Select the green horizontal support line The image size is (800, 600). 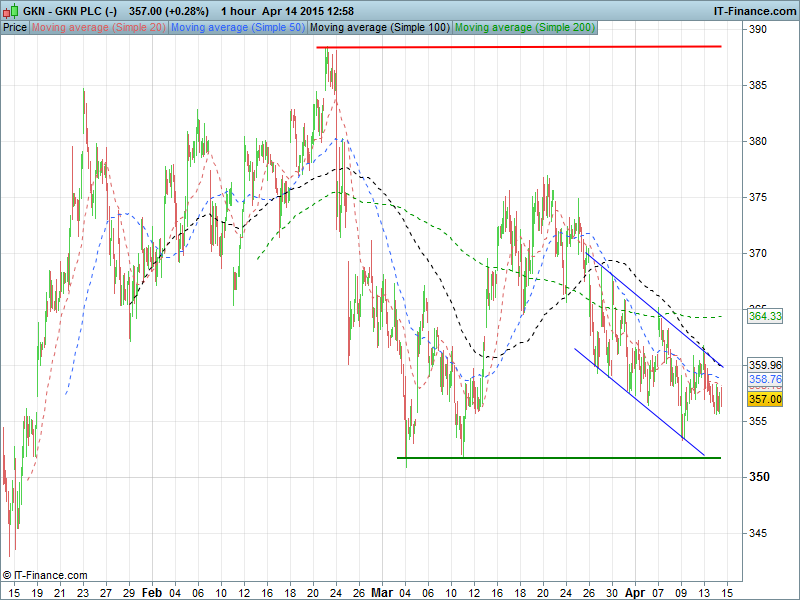point(558,458)
